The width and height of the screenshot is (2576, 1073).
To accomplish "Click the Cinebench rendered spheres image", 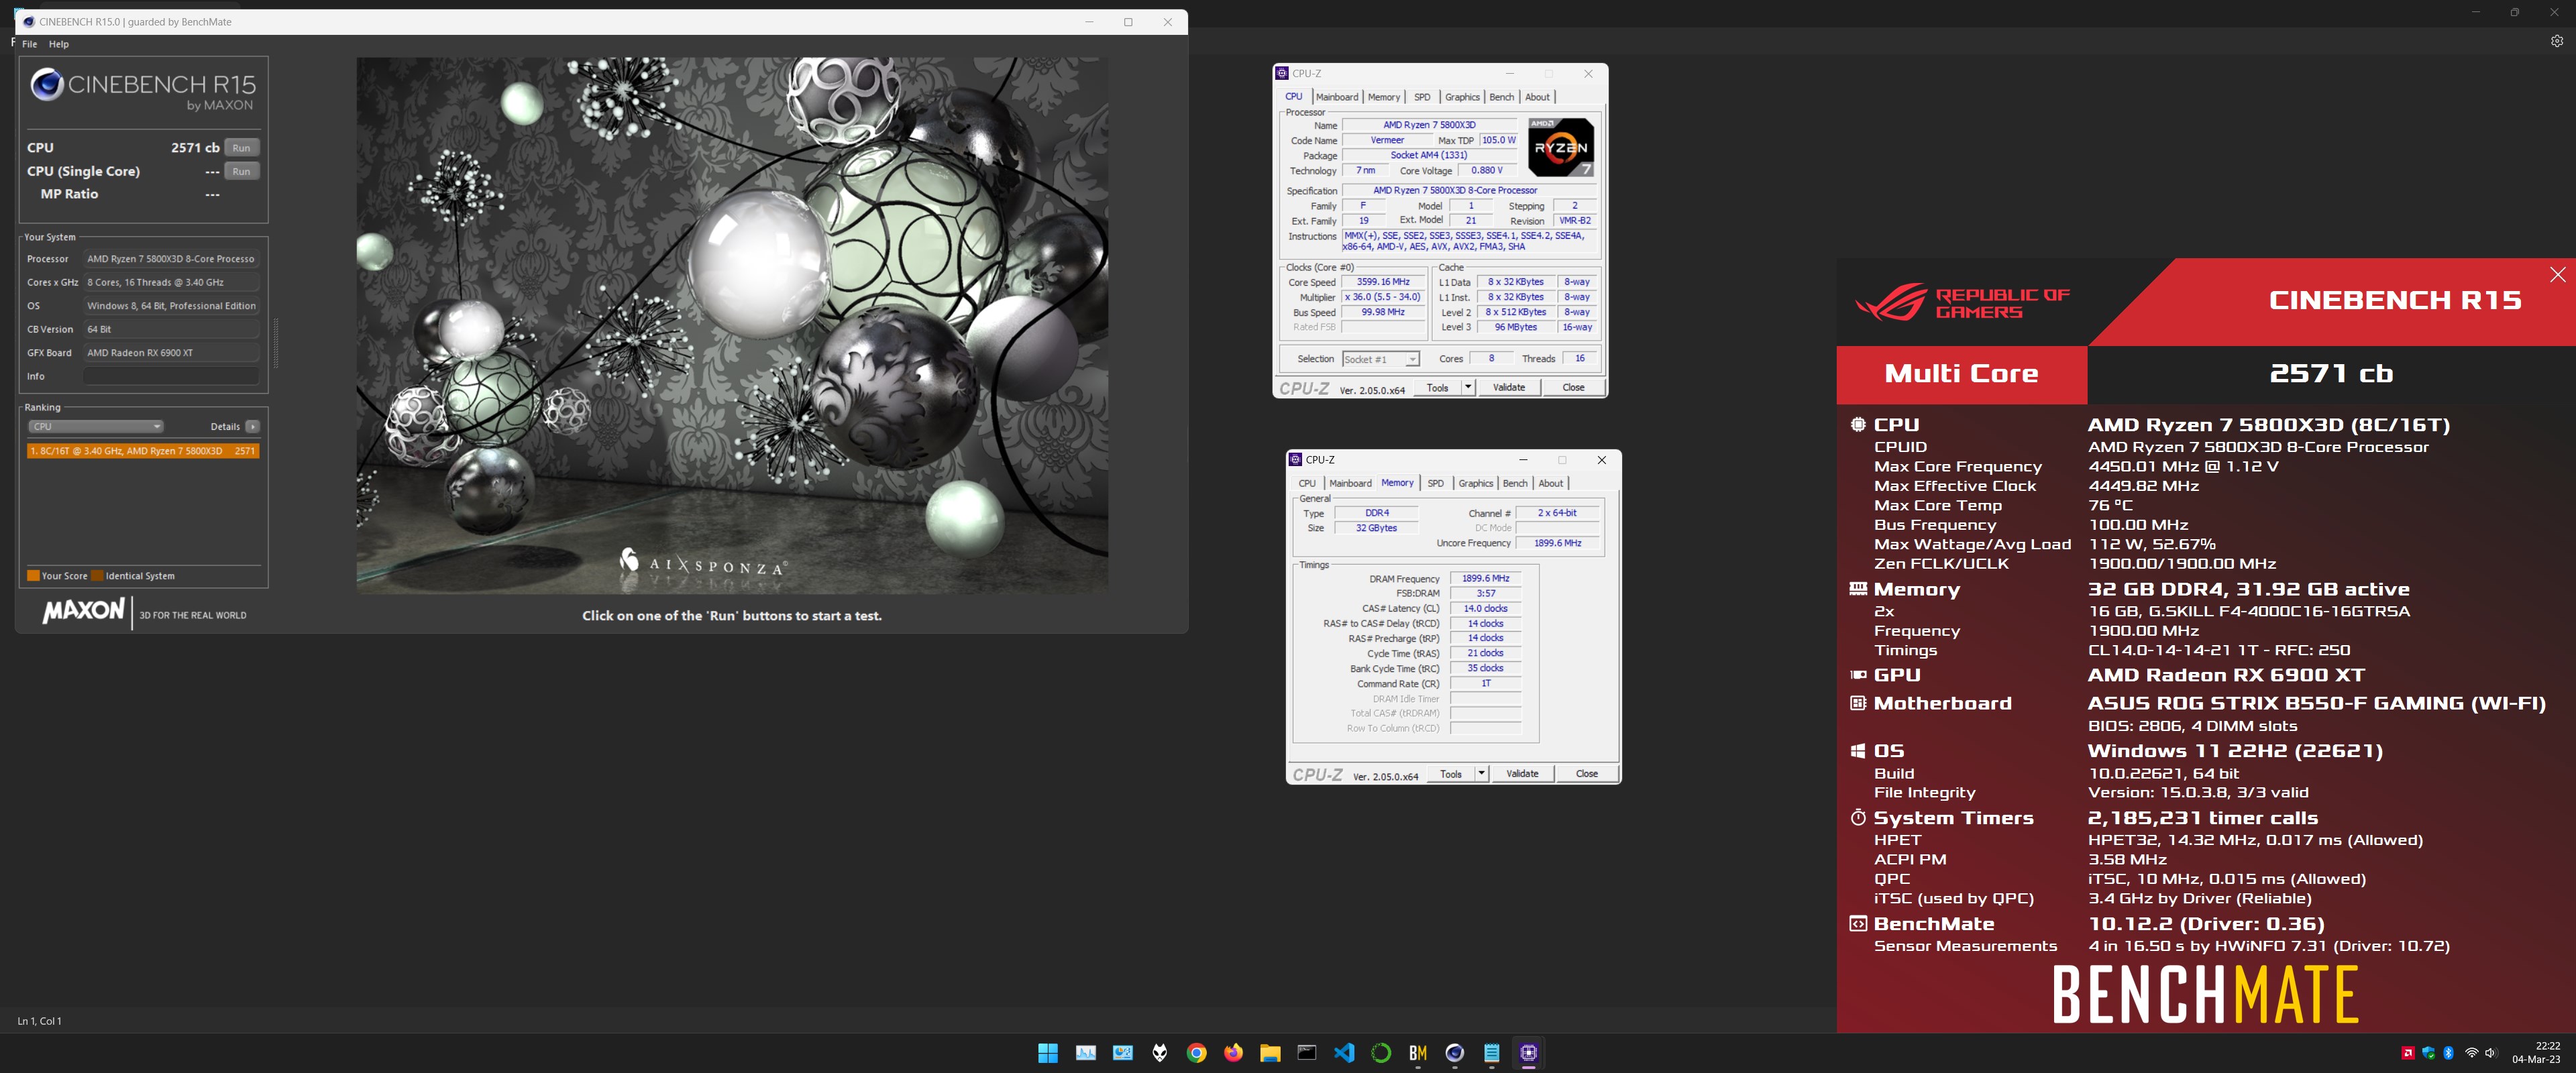I will pyautogui.click(x=732, y=325).
